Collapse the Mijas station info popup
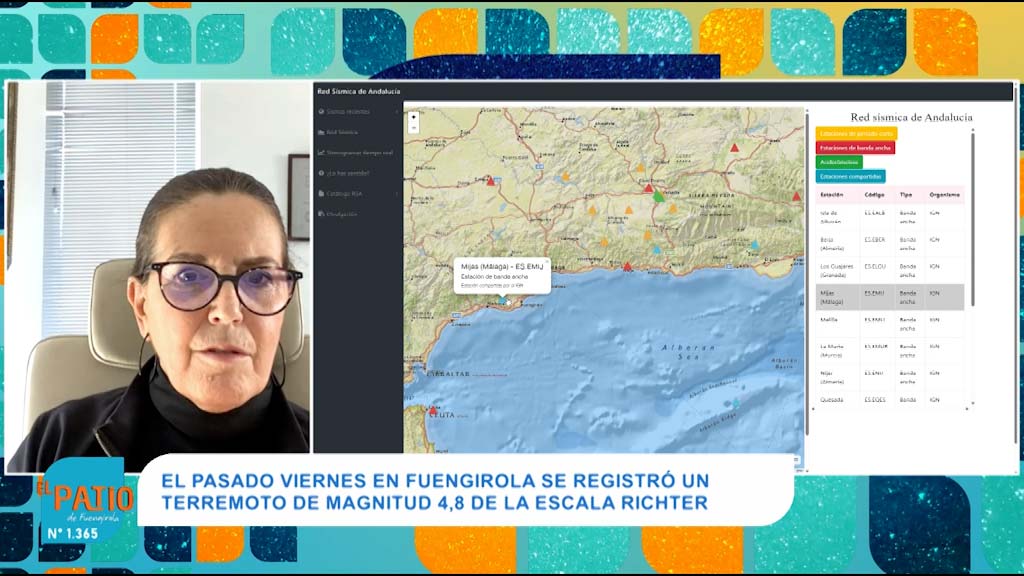The height and width of the screenshot is (576, 1024). point(547,261)
